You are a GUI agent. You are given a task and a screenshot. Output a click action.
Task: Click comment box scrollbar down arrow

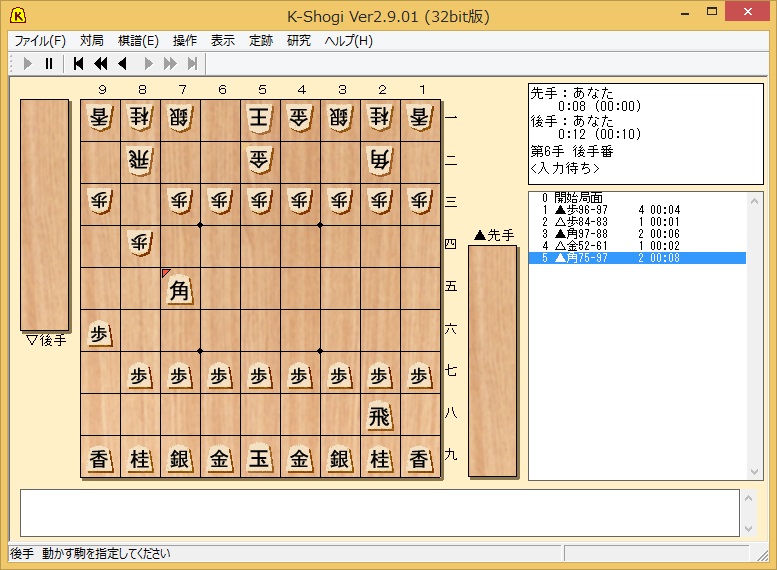(748, 528)
